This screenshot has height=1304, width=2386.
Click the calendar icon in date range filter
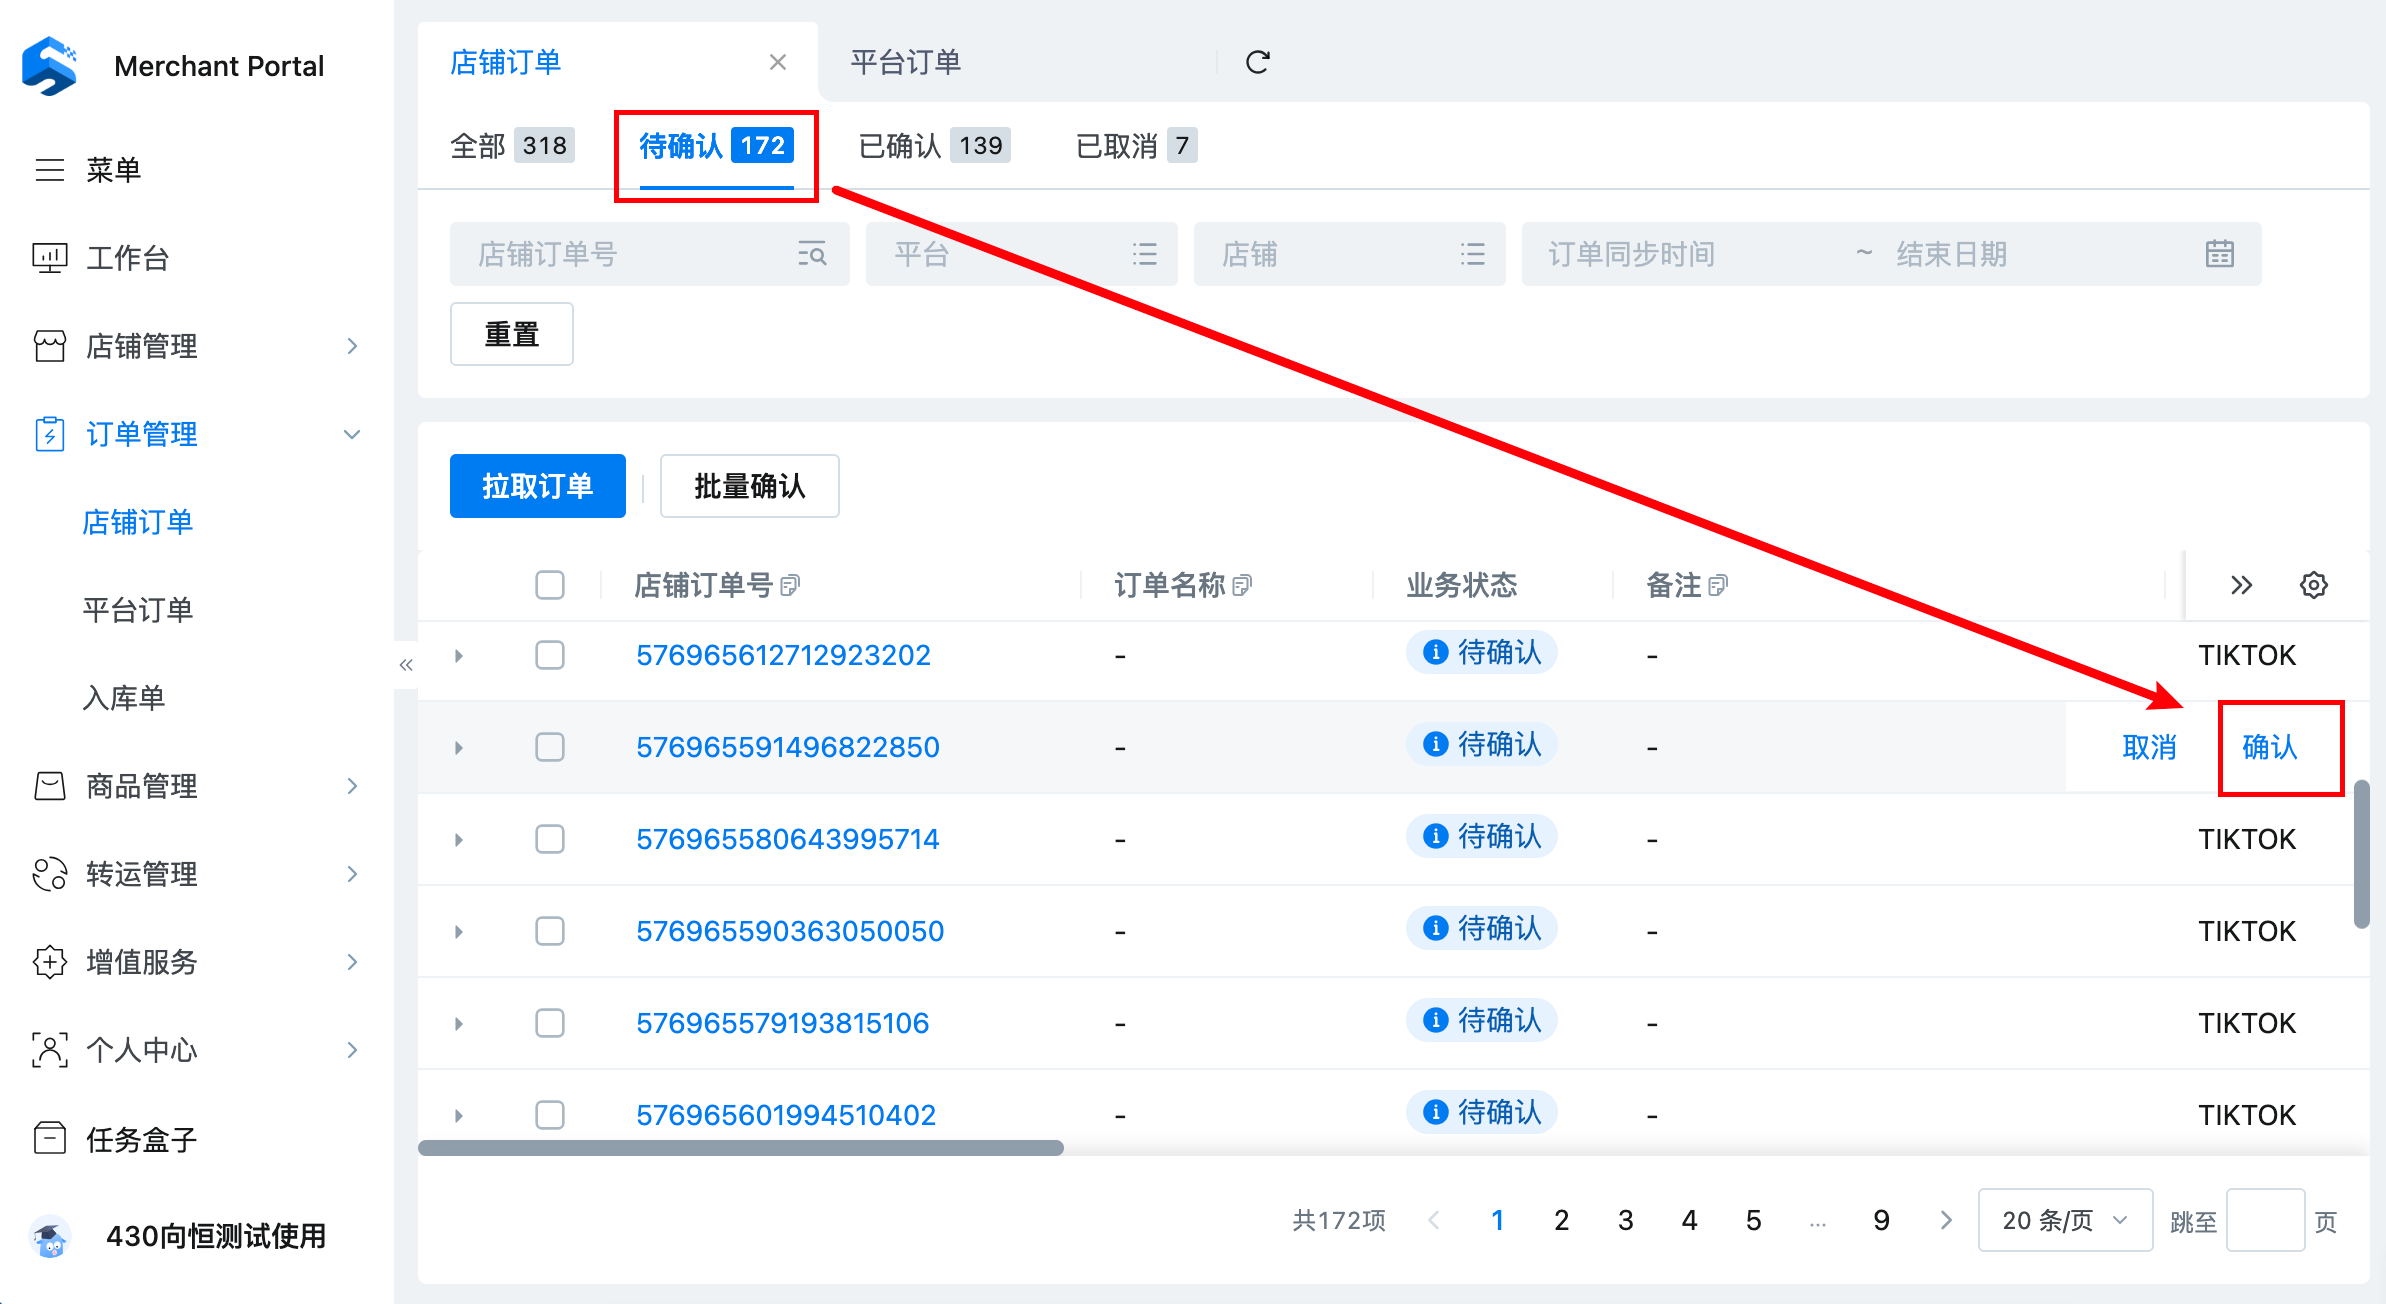[x=2219, y=254]
